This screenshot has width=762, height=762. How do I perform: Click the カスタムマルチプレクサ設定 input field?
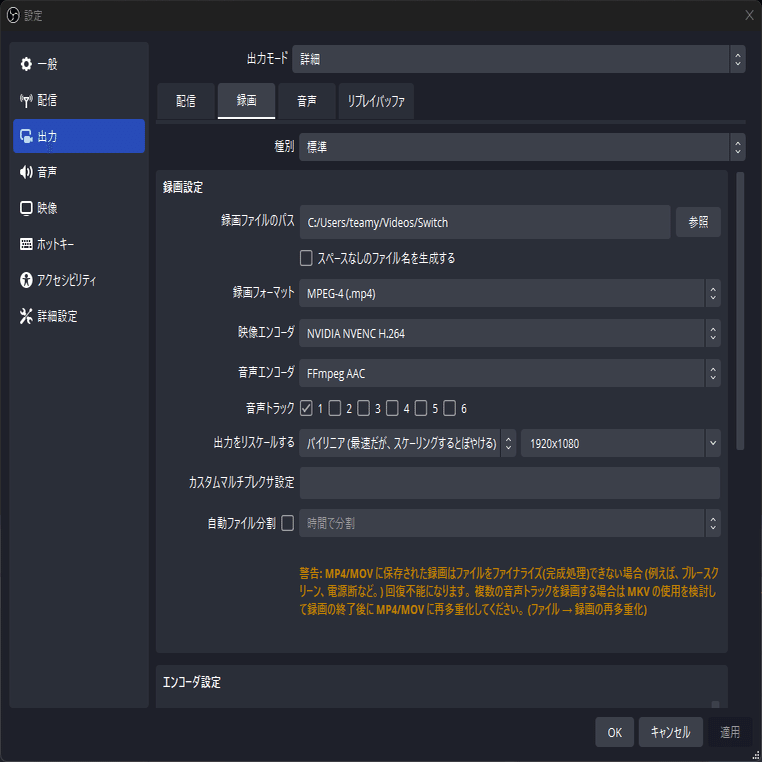click(x=509, y=483)
